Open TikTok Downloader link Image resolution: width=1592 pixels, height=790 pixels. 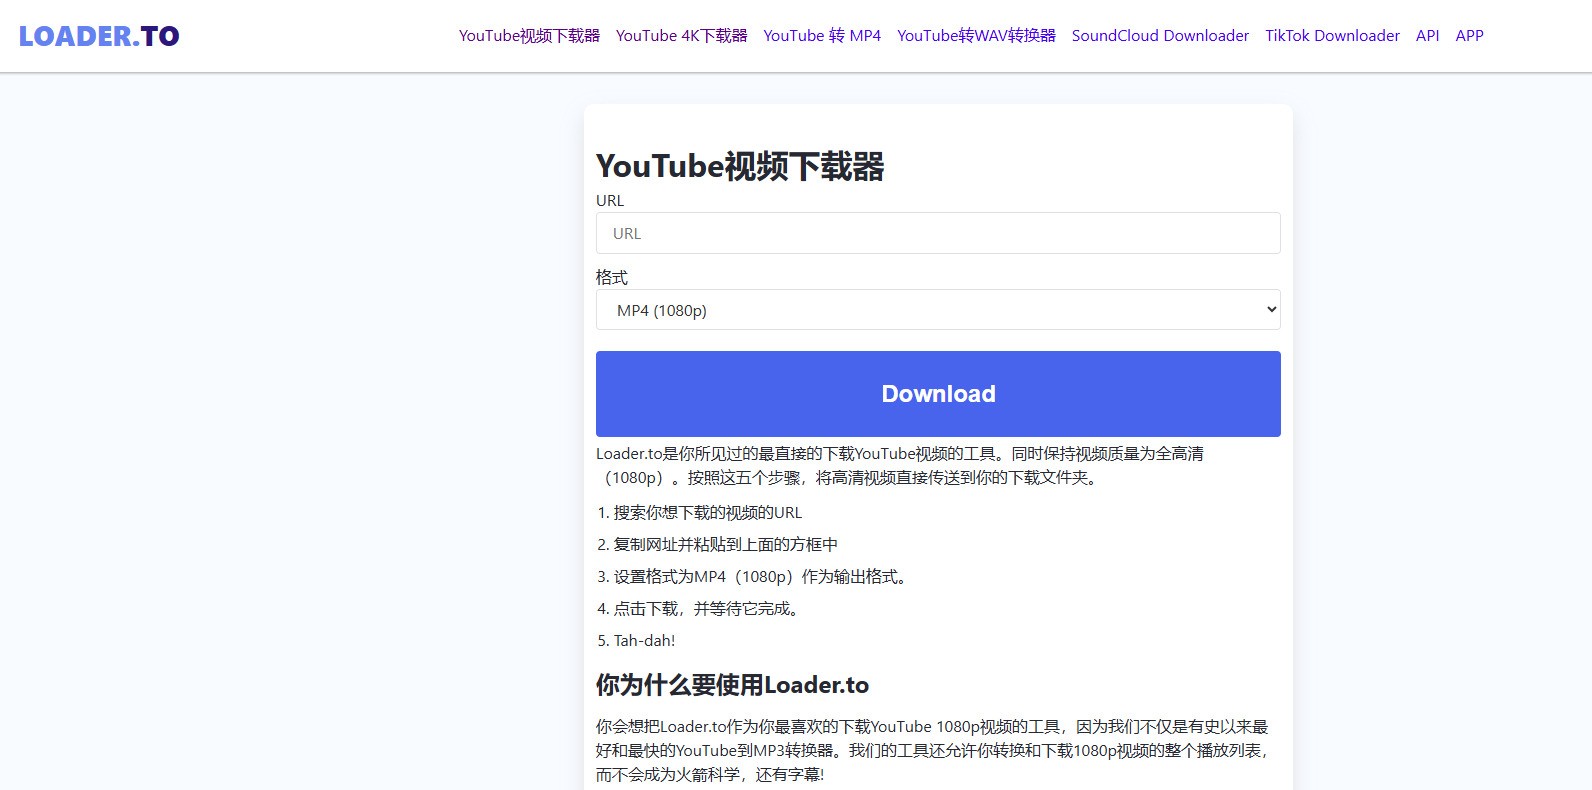1332,36
